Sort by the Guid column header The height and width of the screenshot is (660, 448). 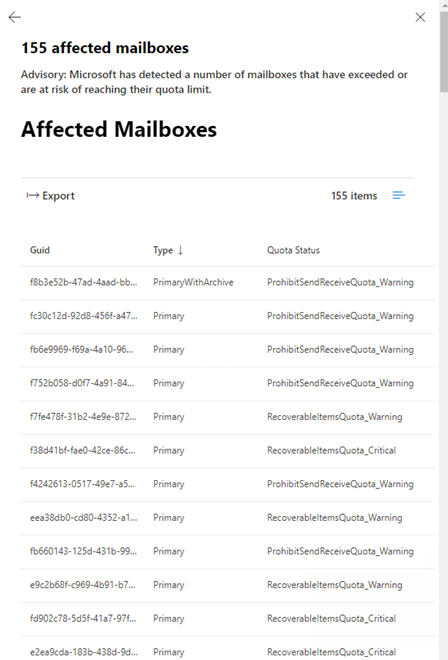40,250
